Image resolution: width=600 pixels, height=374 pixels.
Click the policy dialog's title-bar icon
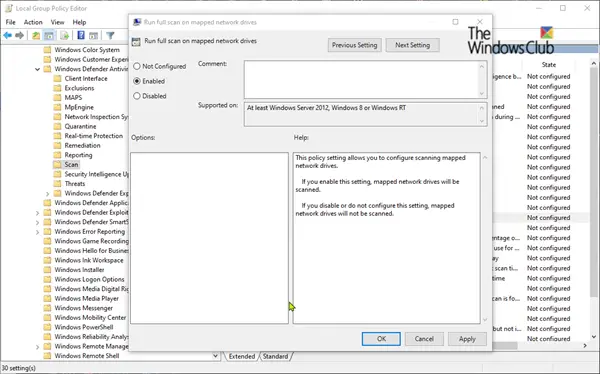coord(137,22)
